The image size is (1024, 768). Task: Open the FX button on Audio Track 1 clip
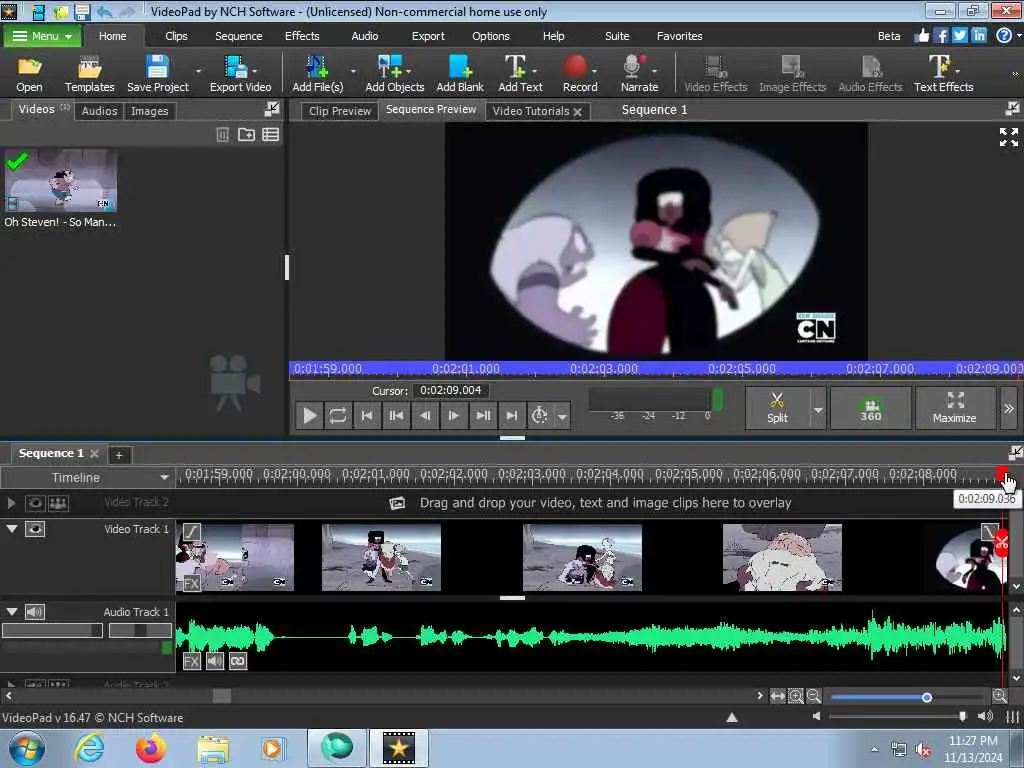click(191, 661)
